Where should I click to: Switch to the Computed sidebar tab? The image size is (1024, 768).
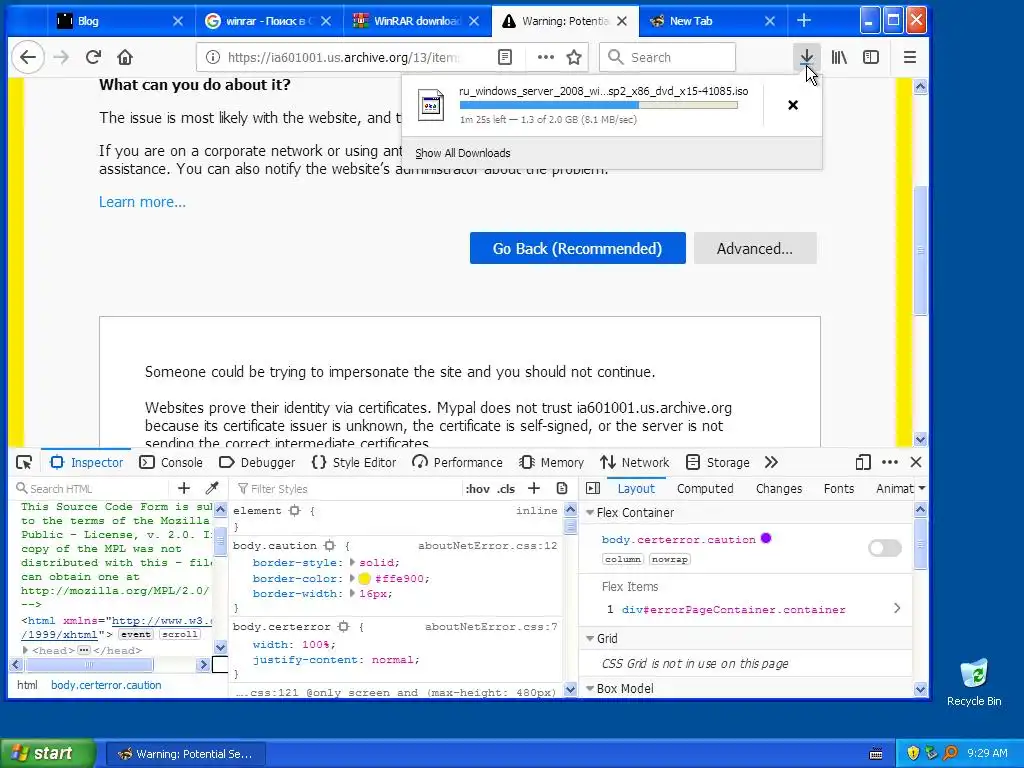pos(705,488)
